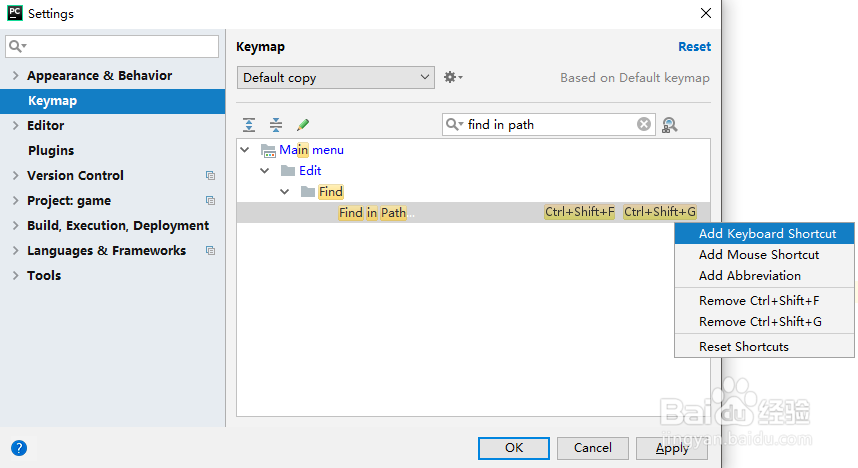
Task: Click the Ctrl+Shift+F shortcut label
Action: coord(579,212)
